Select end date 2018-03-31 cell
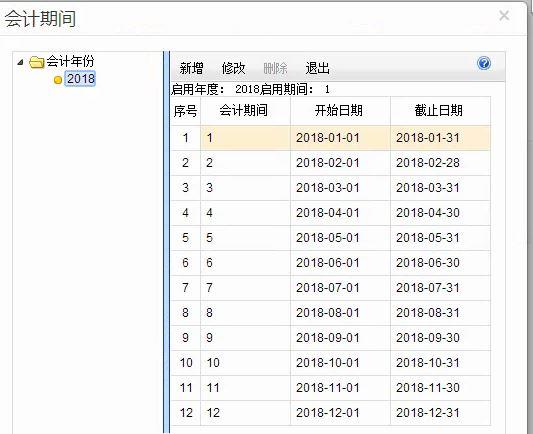The height and width of the screenshot is (434, 533). click(x=440, y=188)
